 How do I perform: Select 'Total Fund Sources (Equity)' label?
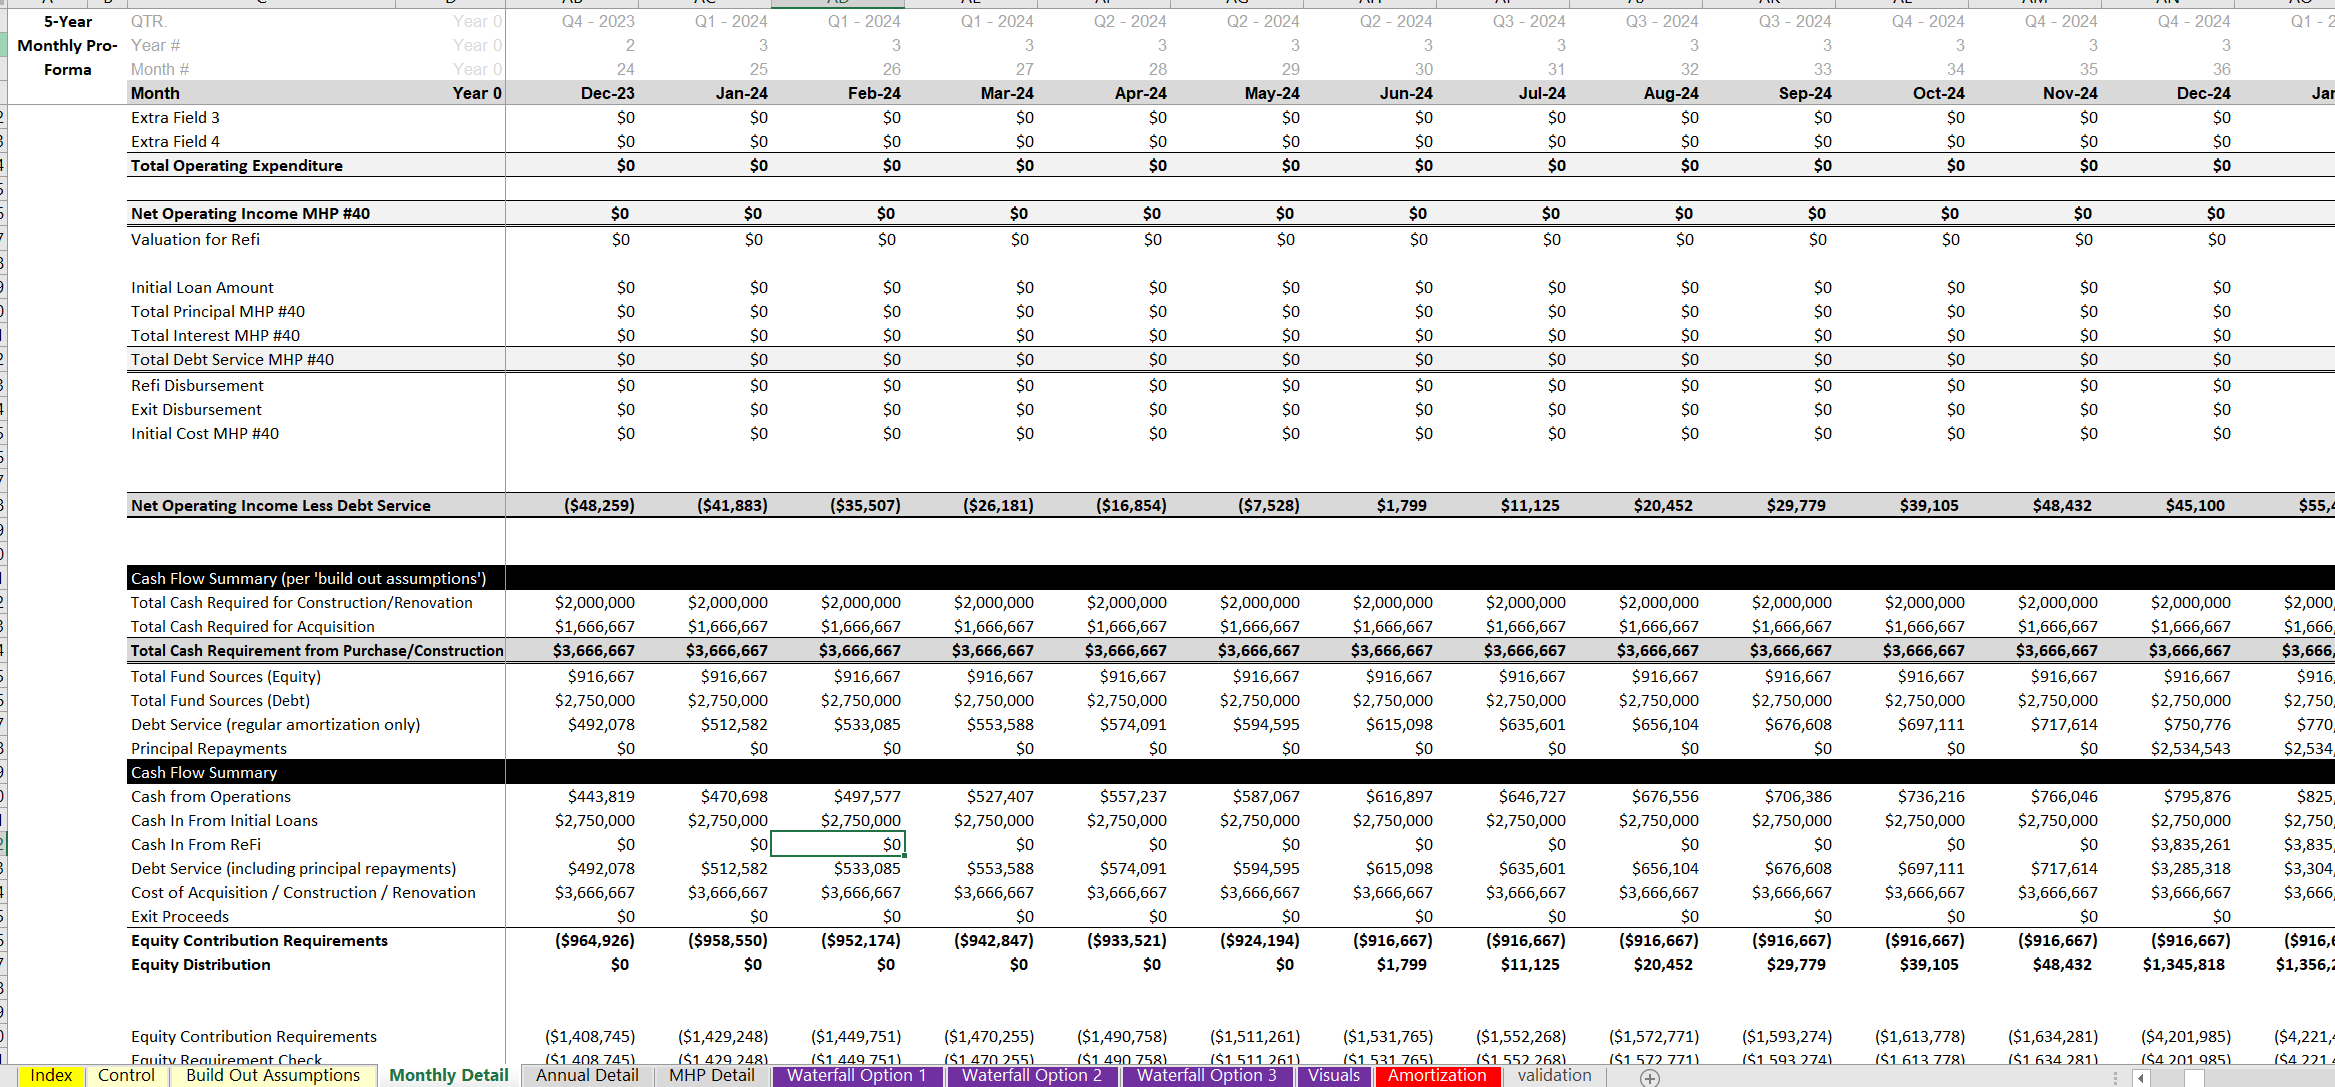pos(226,676)
